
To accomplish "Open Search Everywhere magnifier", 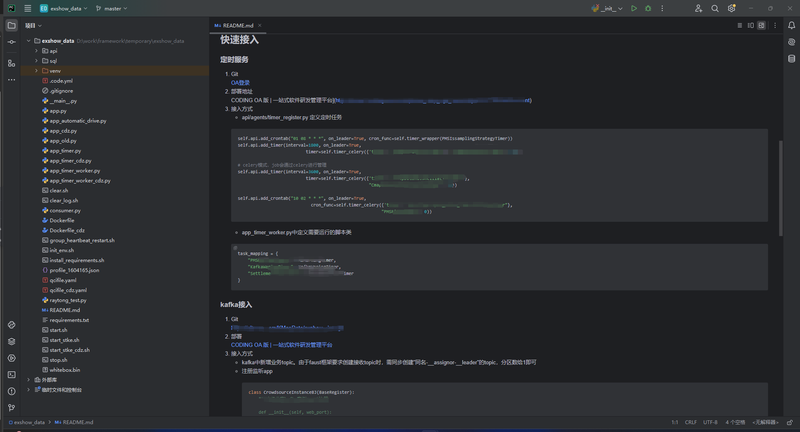I will (715, 8).
